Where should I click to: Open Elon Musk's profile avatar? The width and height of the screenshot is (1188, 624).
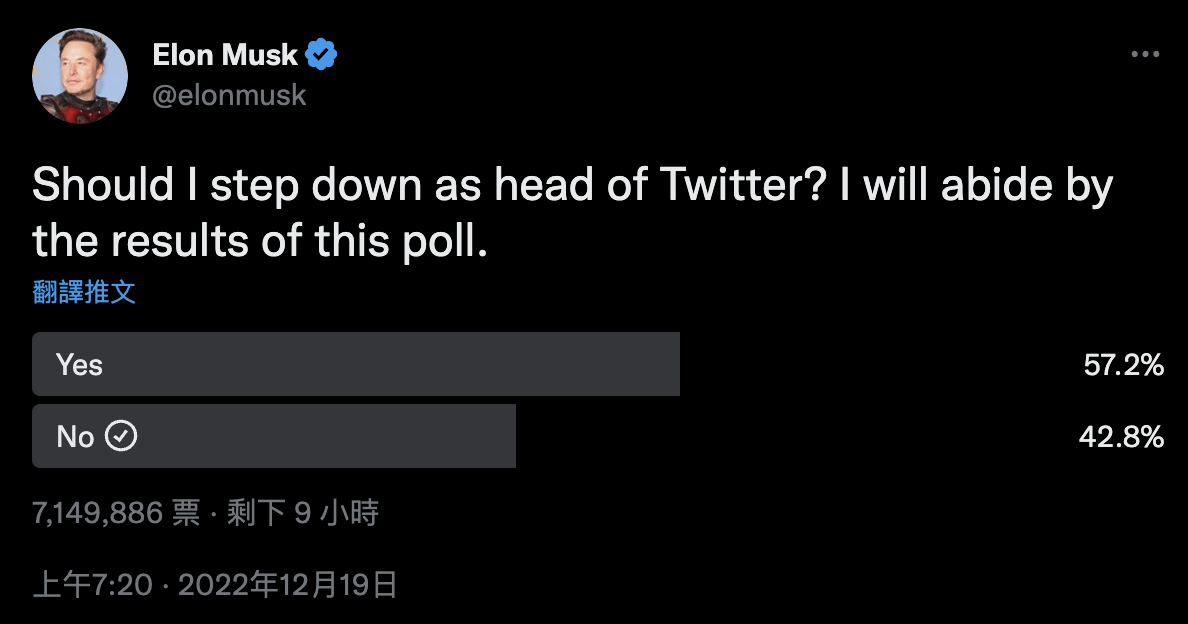pyautogui.click(x=80, y=76)
